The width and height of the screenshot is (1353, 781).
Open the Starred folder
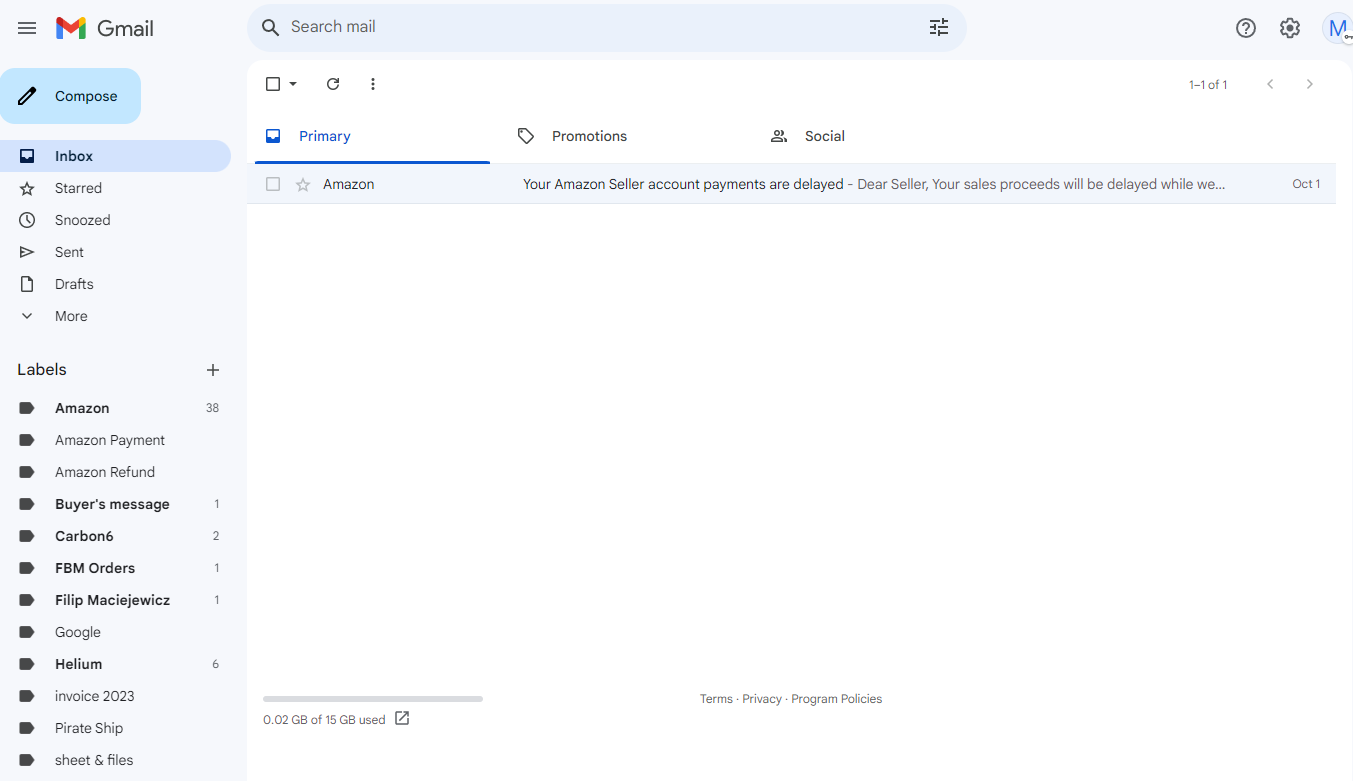[x=115, y=188]
